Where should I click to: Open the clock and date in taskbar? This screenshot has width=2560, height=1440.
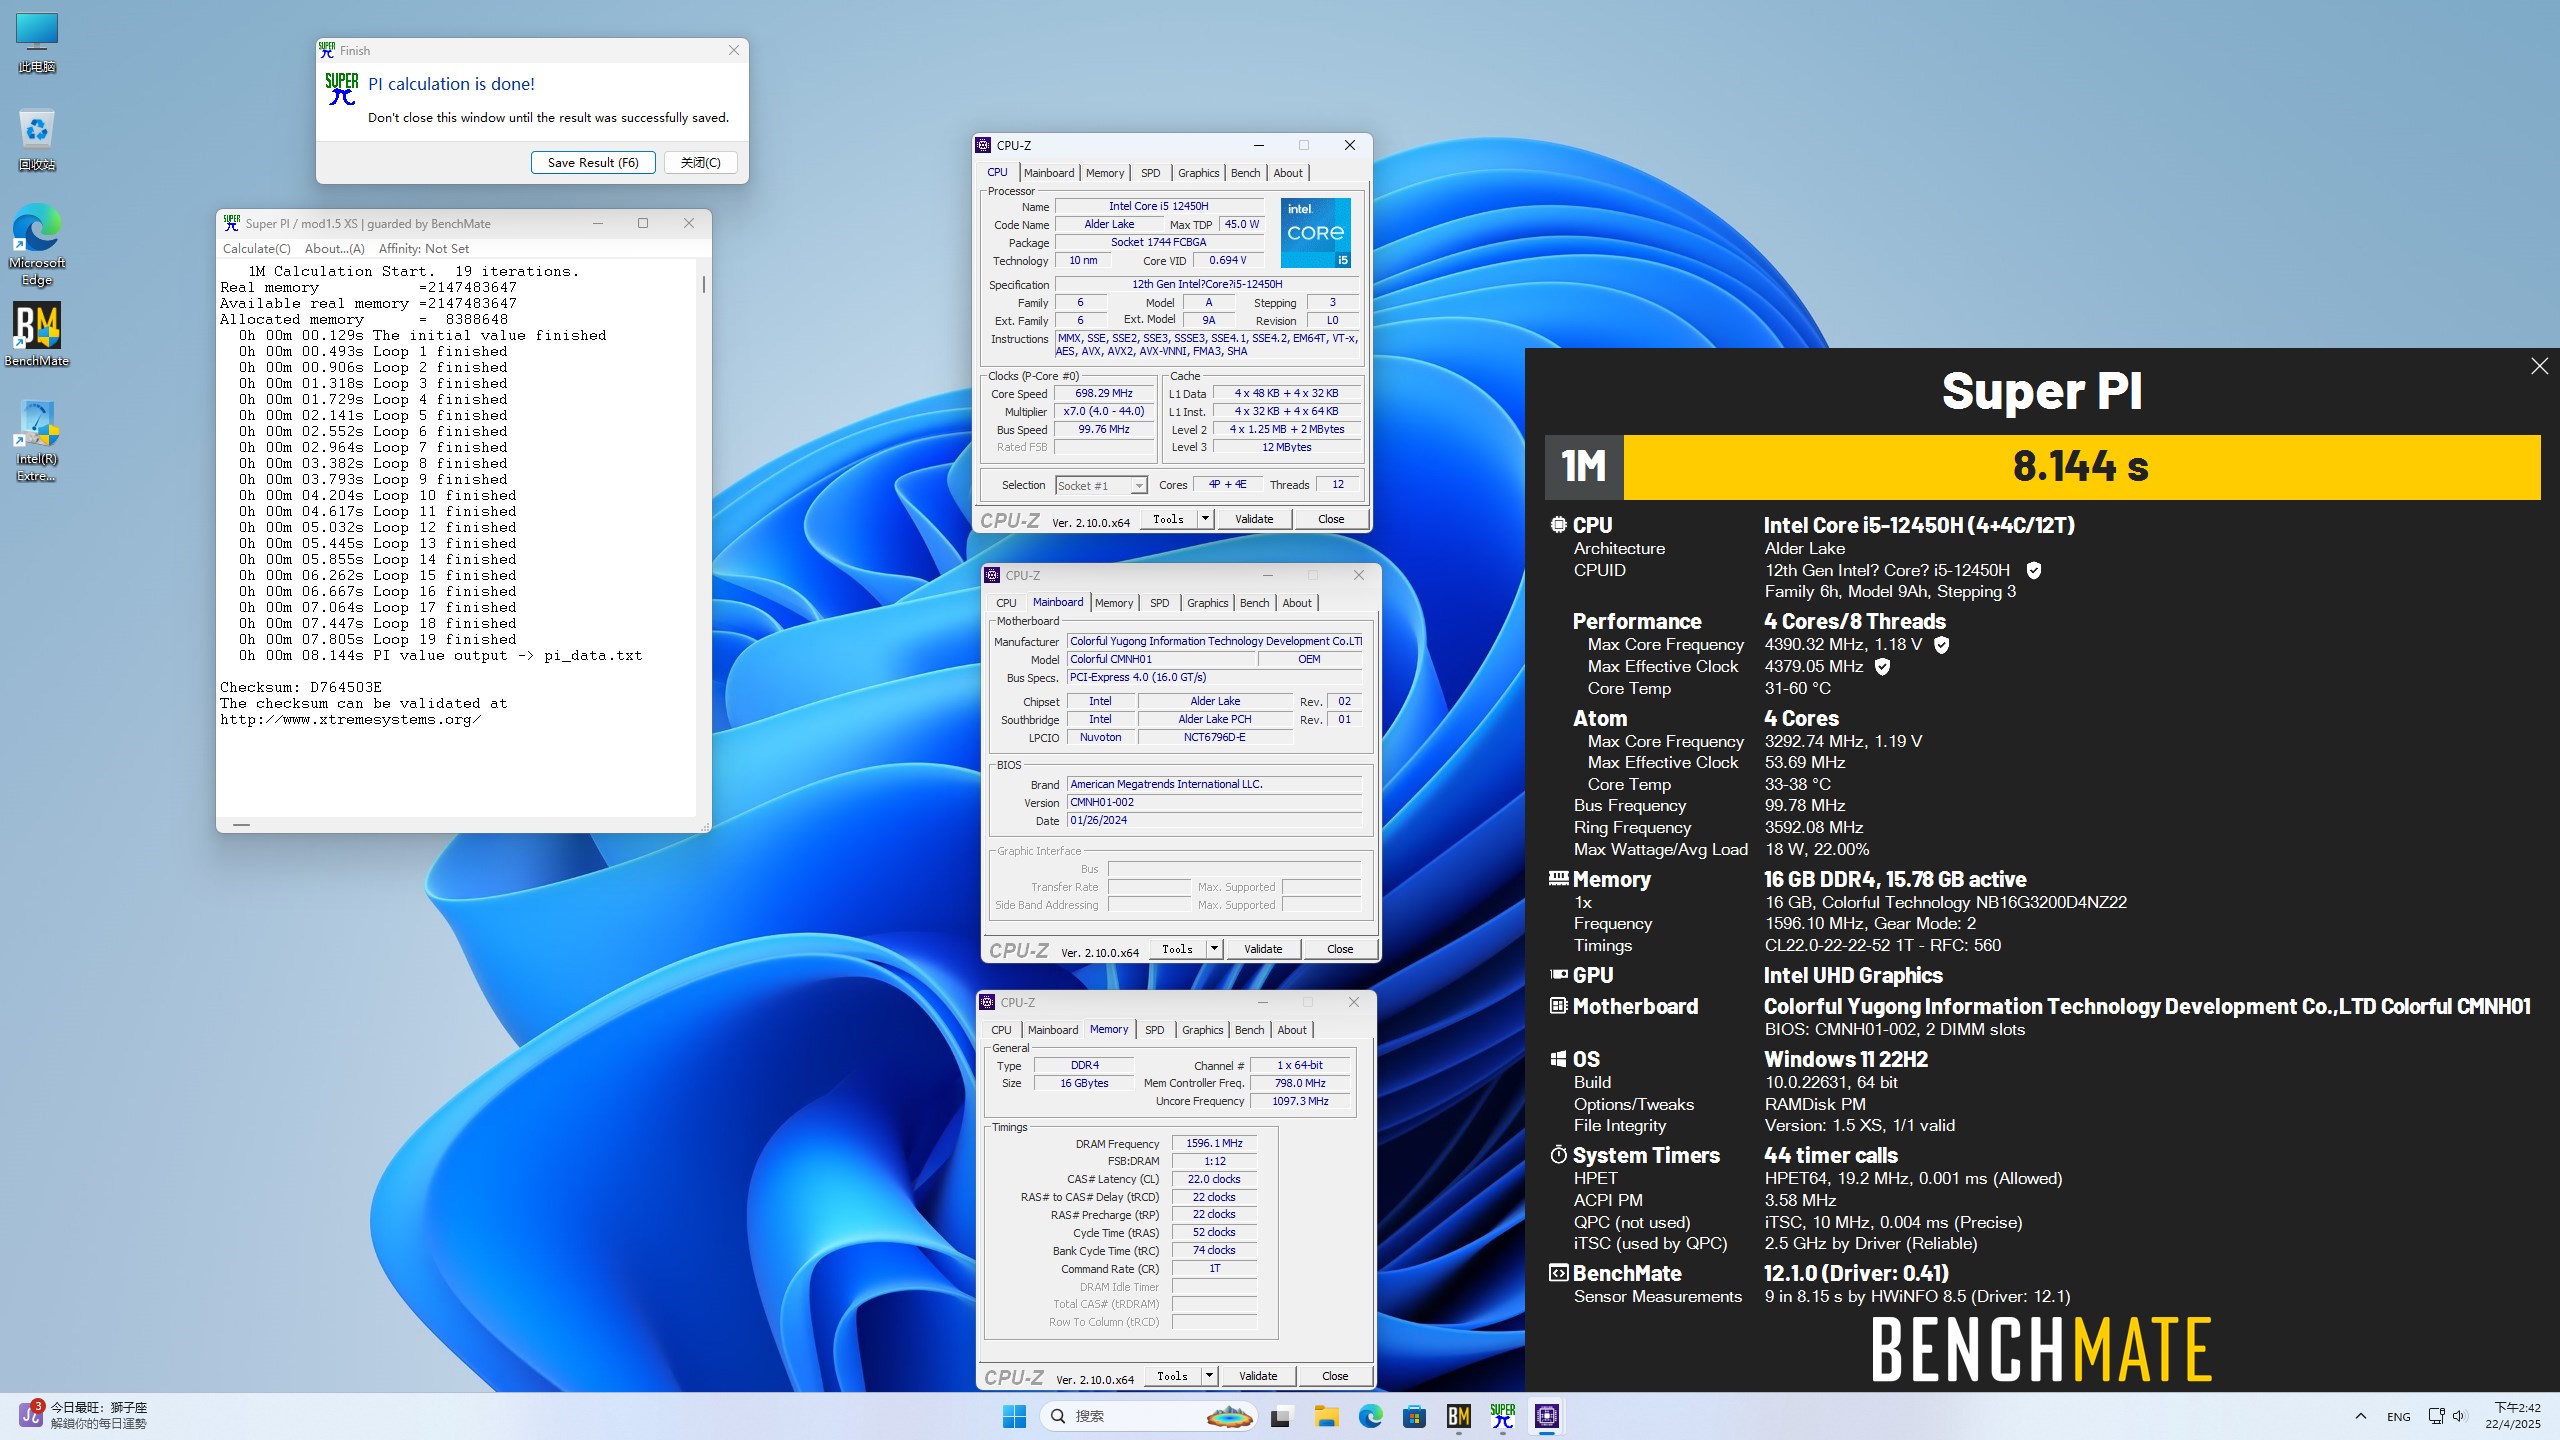(x=2513, y=1416)
